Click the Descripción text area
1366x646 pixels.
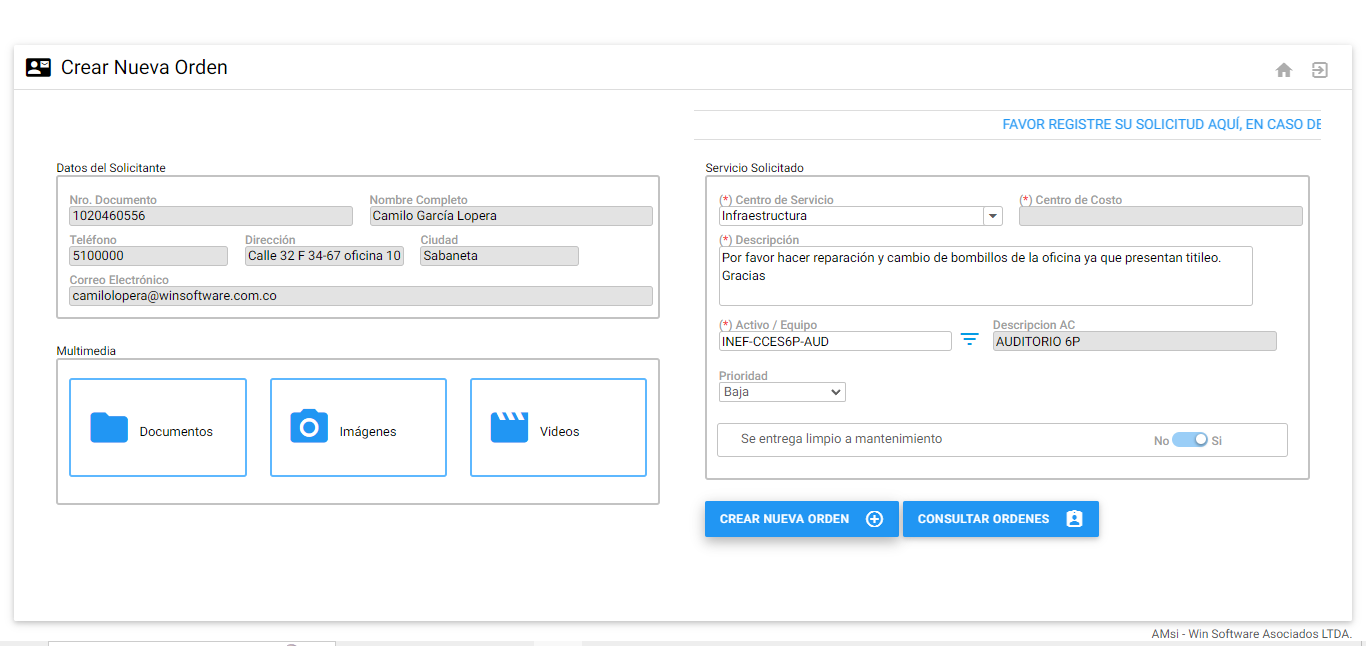pos(986,276)
